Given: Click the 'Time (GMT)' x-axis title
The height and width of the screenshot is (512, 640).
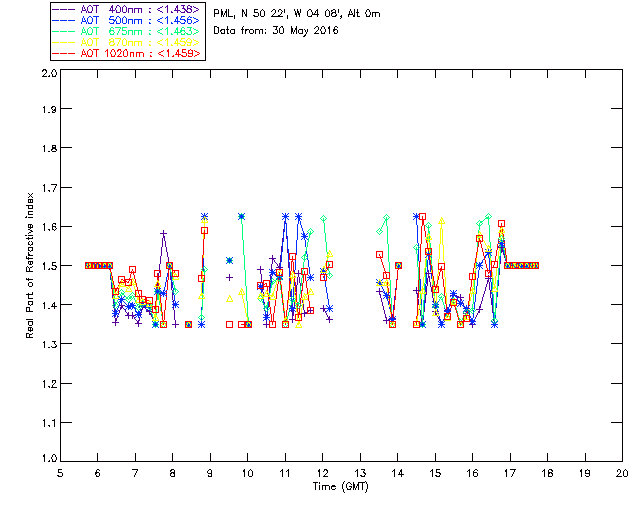Looking at the screenshot, I should click(x=341, y=487).
